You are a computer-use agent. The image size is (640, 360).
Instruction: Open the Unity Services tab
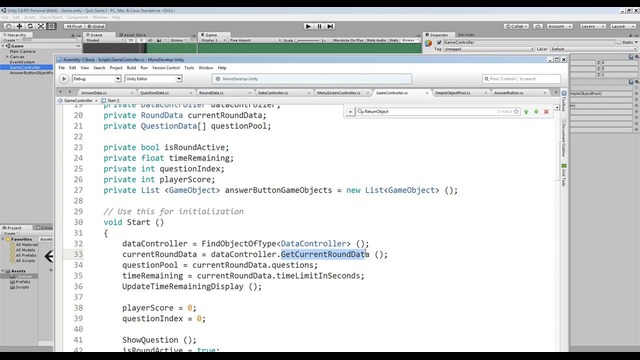click(x=466, y=35)
